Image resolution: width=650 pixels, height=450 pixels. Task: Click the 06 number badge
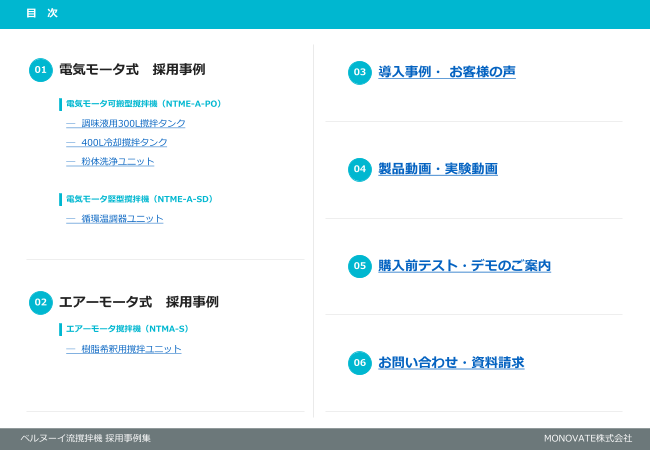tap(360, 363)
